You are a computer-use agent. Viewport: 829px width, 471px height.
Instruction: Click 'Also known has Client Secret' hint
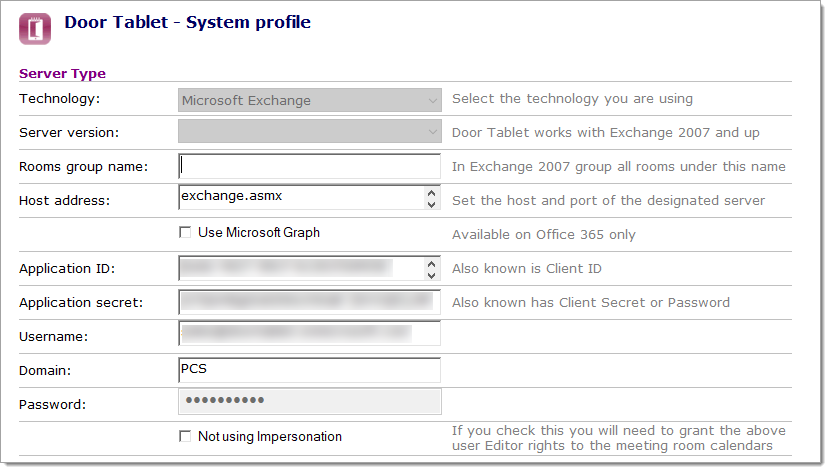tap(591, 302)
